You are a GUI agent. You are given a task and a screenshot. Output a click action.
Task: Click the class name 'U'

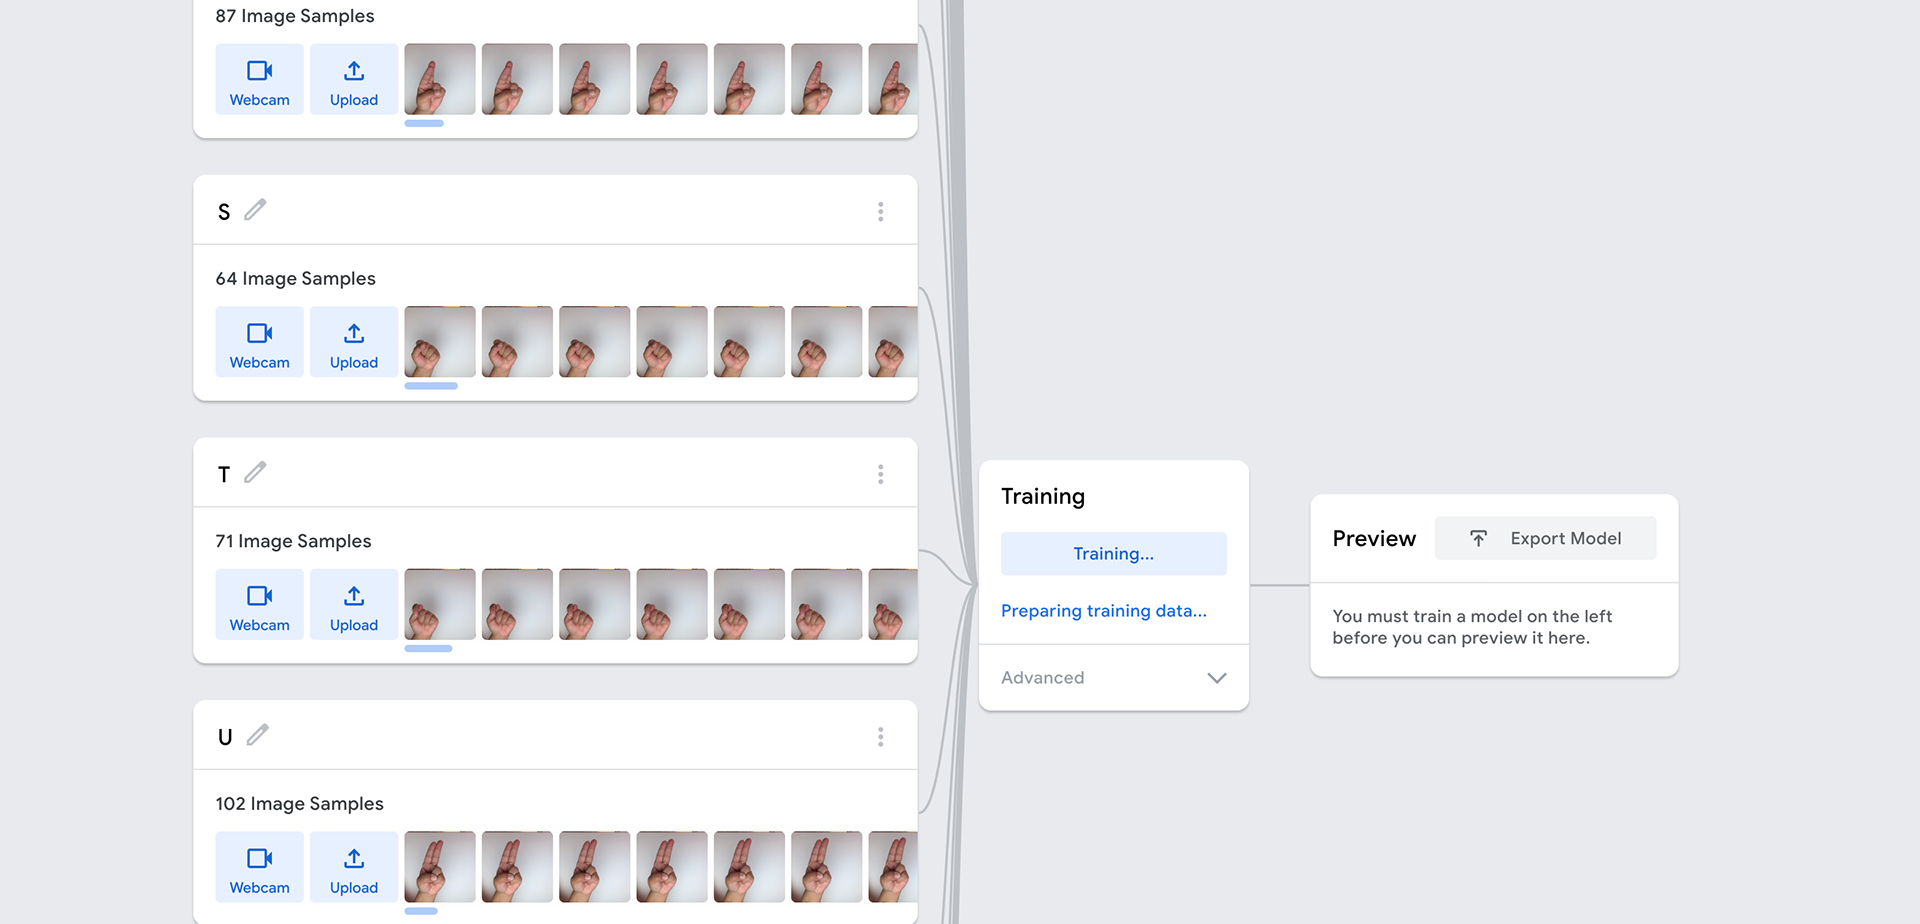click(225, 738)
